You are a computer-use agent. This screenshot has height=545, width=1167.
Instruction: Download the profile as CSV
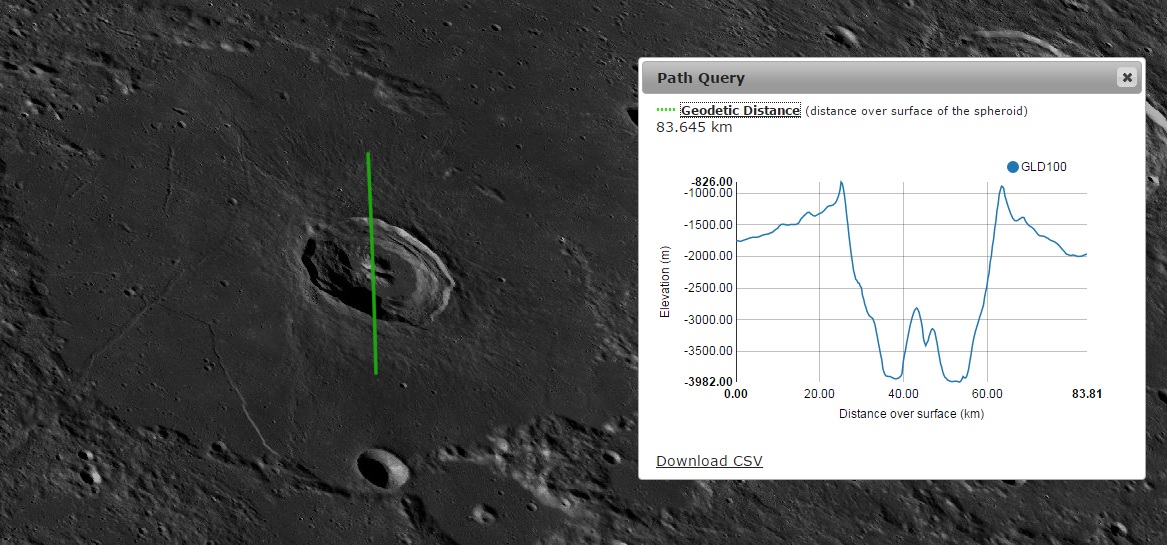tap(709, 460)
